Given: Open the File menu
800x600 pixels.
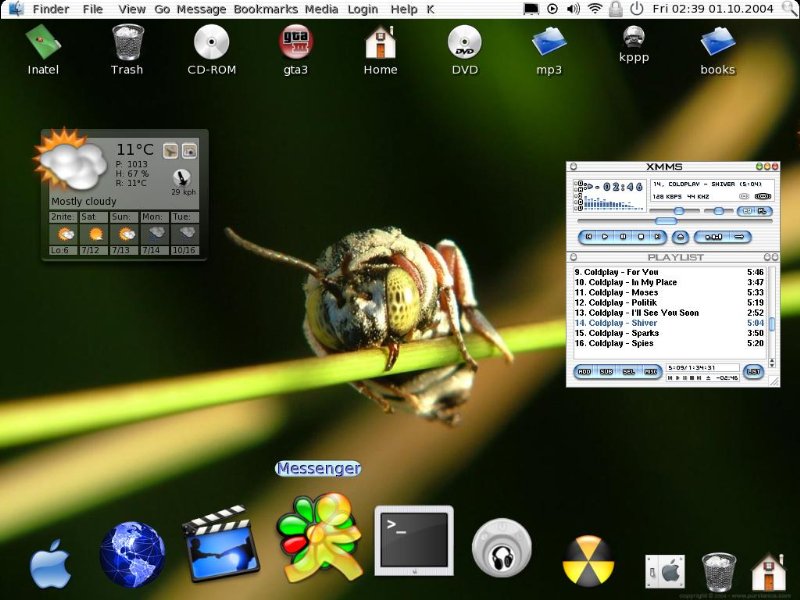Looking at the screenshot, I should (93, 9).
